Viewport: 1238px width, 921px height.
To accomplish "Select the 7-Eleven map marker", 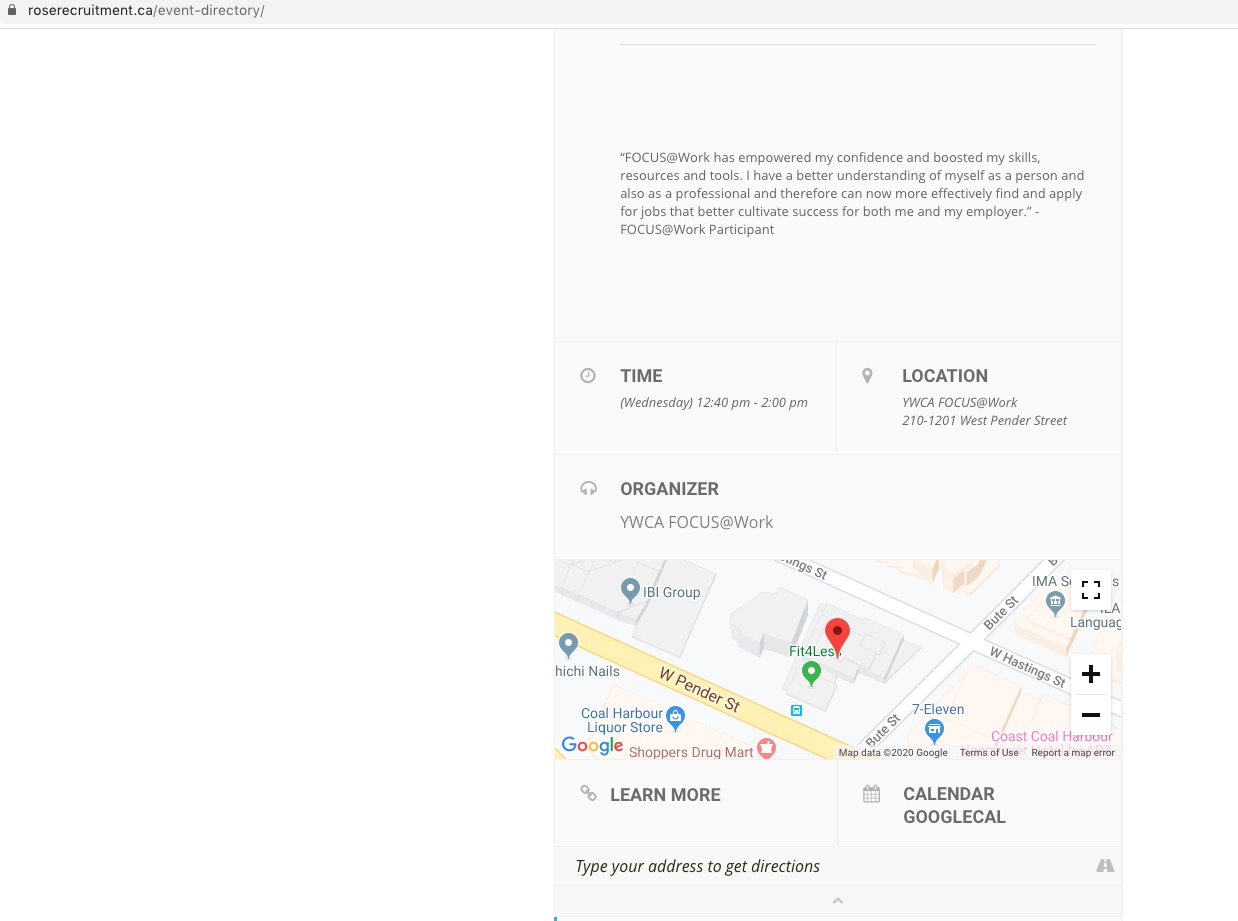I will click(934, 729).
